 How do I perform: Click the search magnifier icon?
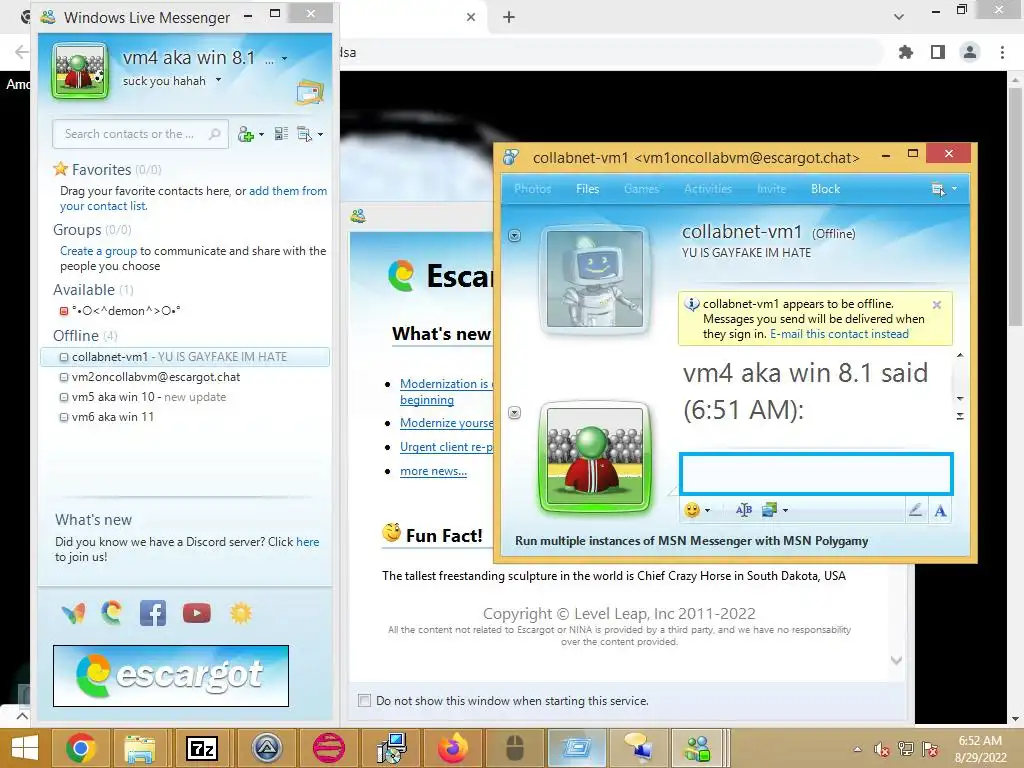coord(214,134)
